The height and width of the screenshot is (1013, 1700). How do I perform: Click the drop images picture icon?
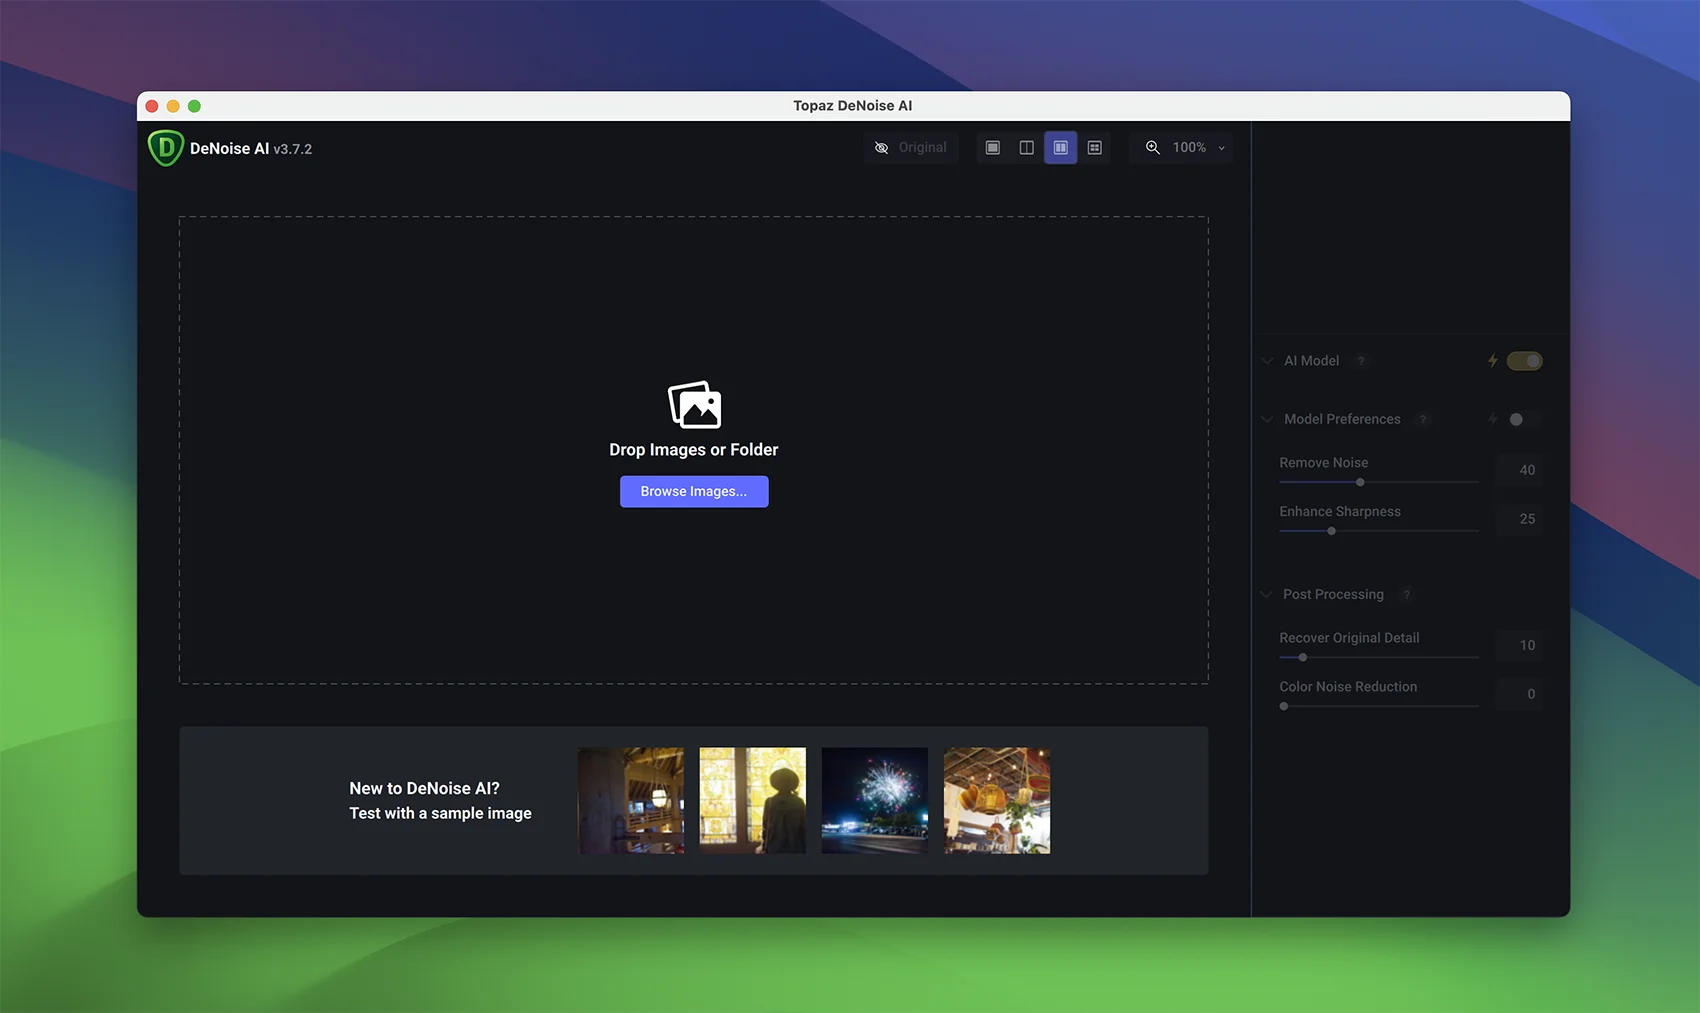point(694,405)
